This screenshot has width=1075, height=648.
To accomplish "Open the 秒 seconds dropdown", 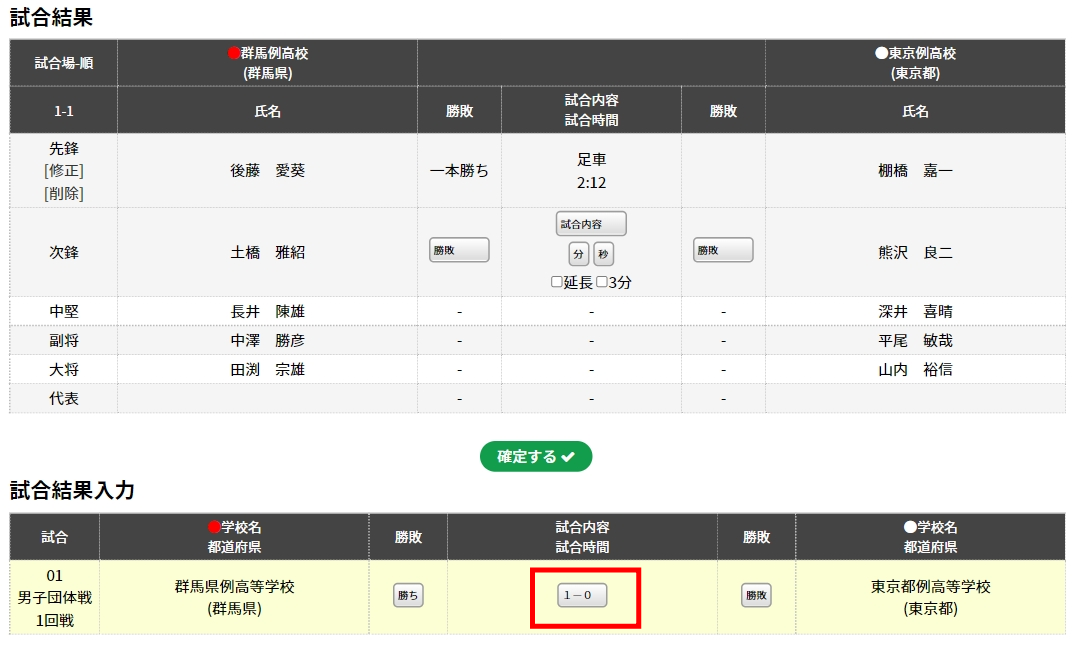I will 603,254.
